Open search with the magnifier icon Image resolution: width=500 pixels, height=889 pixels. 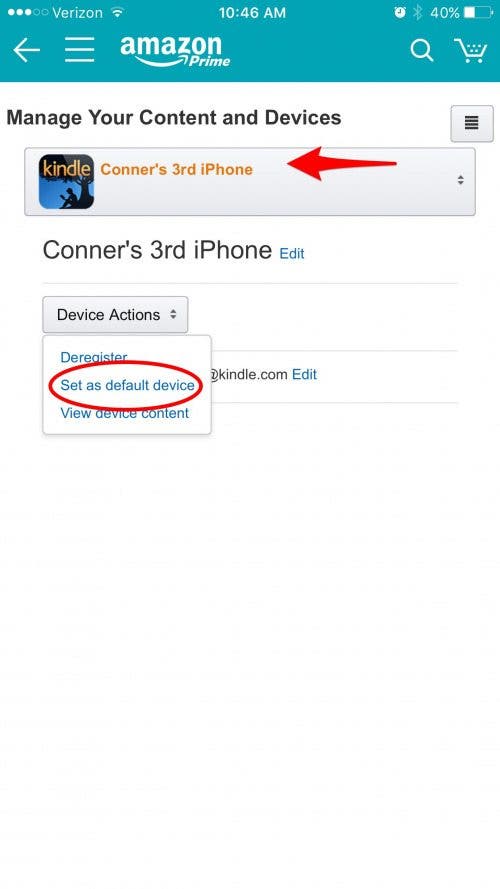click(422, 50)
